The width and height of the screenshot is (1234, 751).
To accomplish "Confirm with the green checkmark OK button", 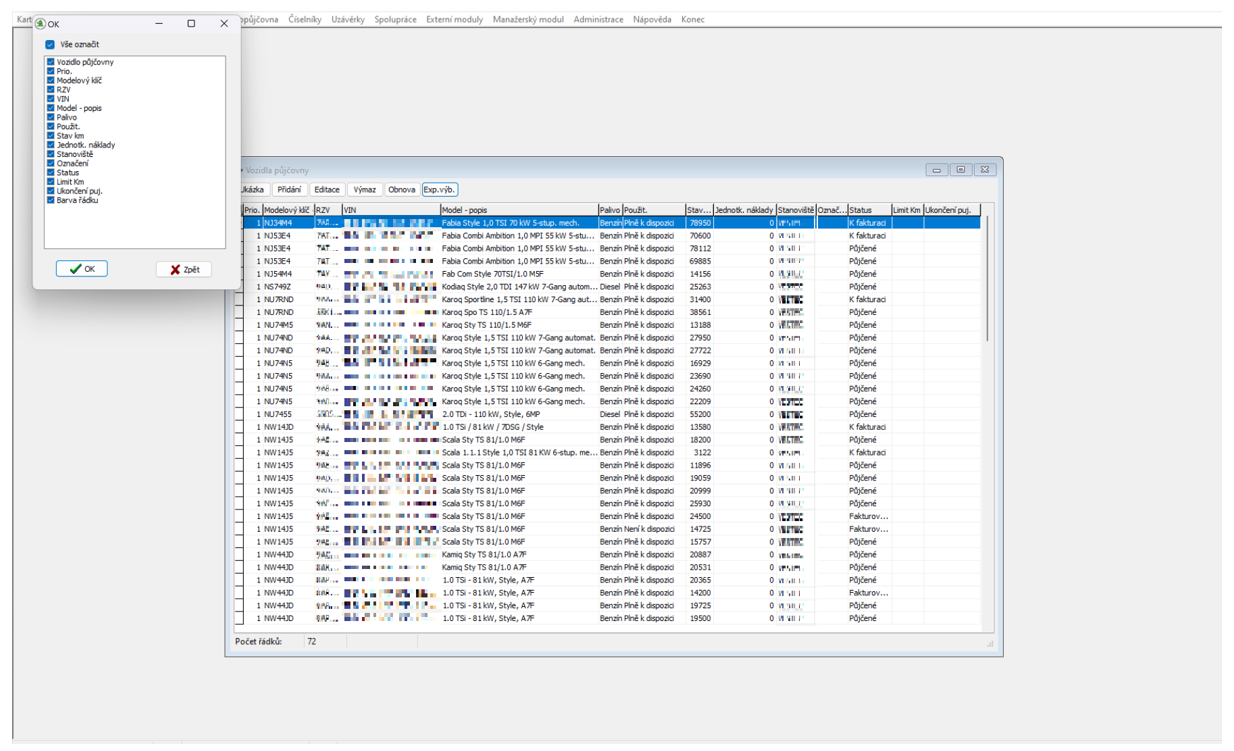I will click(x=82, y=270).
